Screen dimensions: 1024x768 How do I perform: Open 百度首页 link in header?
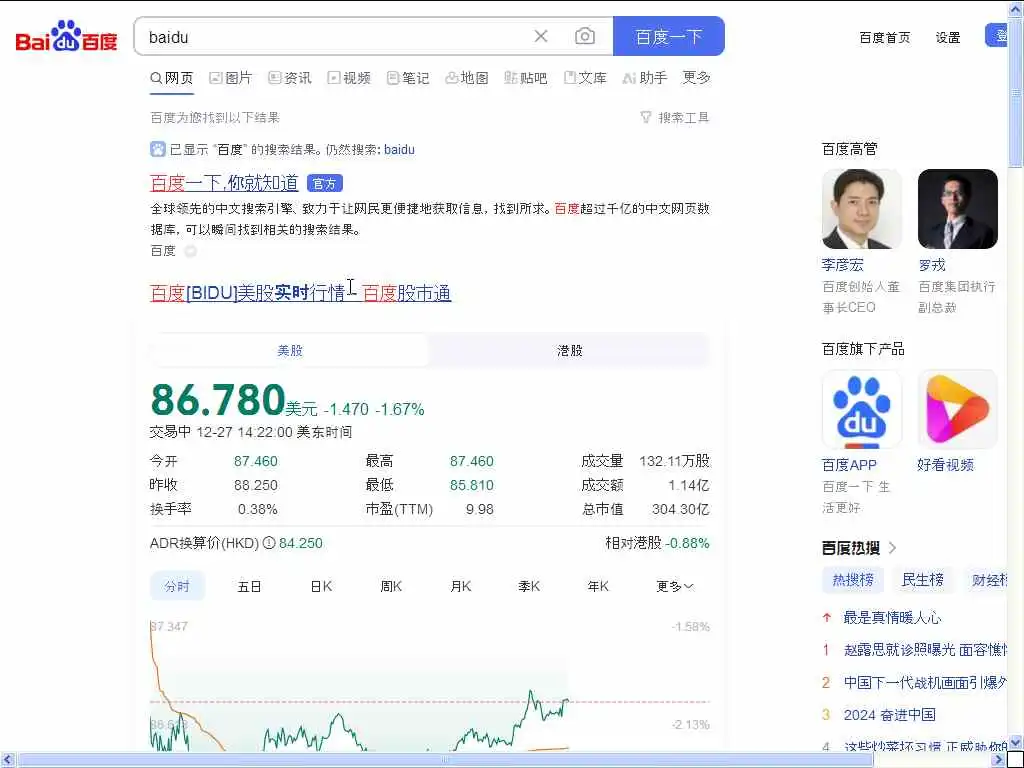point(884,38)
